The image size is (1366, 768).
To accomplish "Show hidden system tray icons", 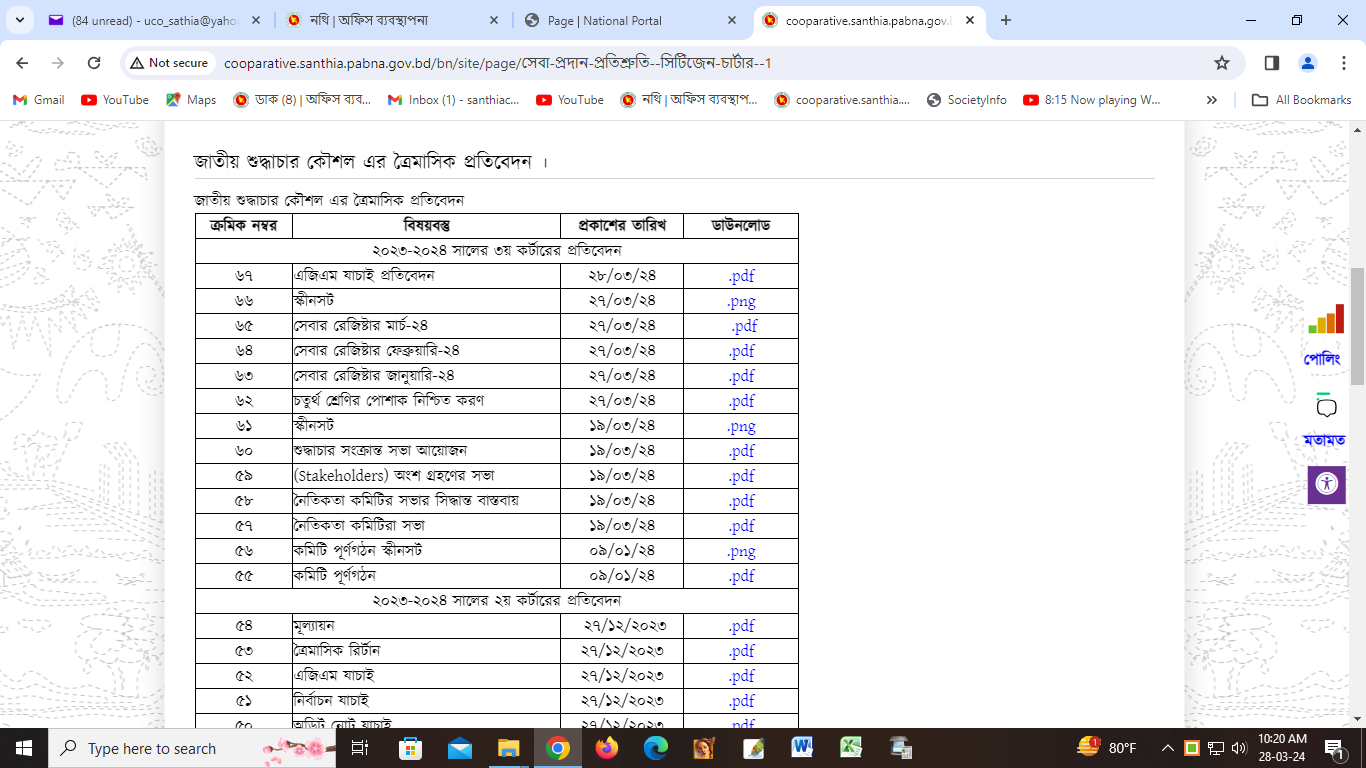I will (x=1167, y=748).
